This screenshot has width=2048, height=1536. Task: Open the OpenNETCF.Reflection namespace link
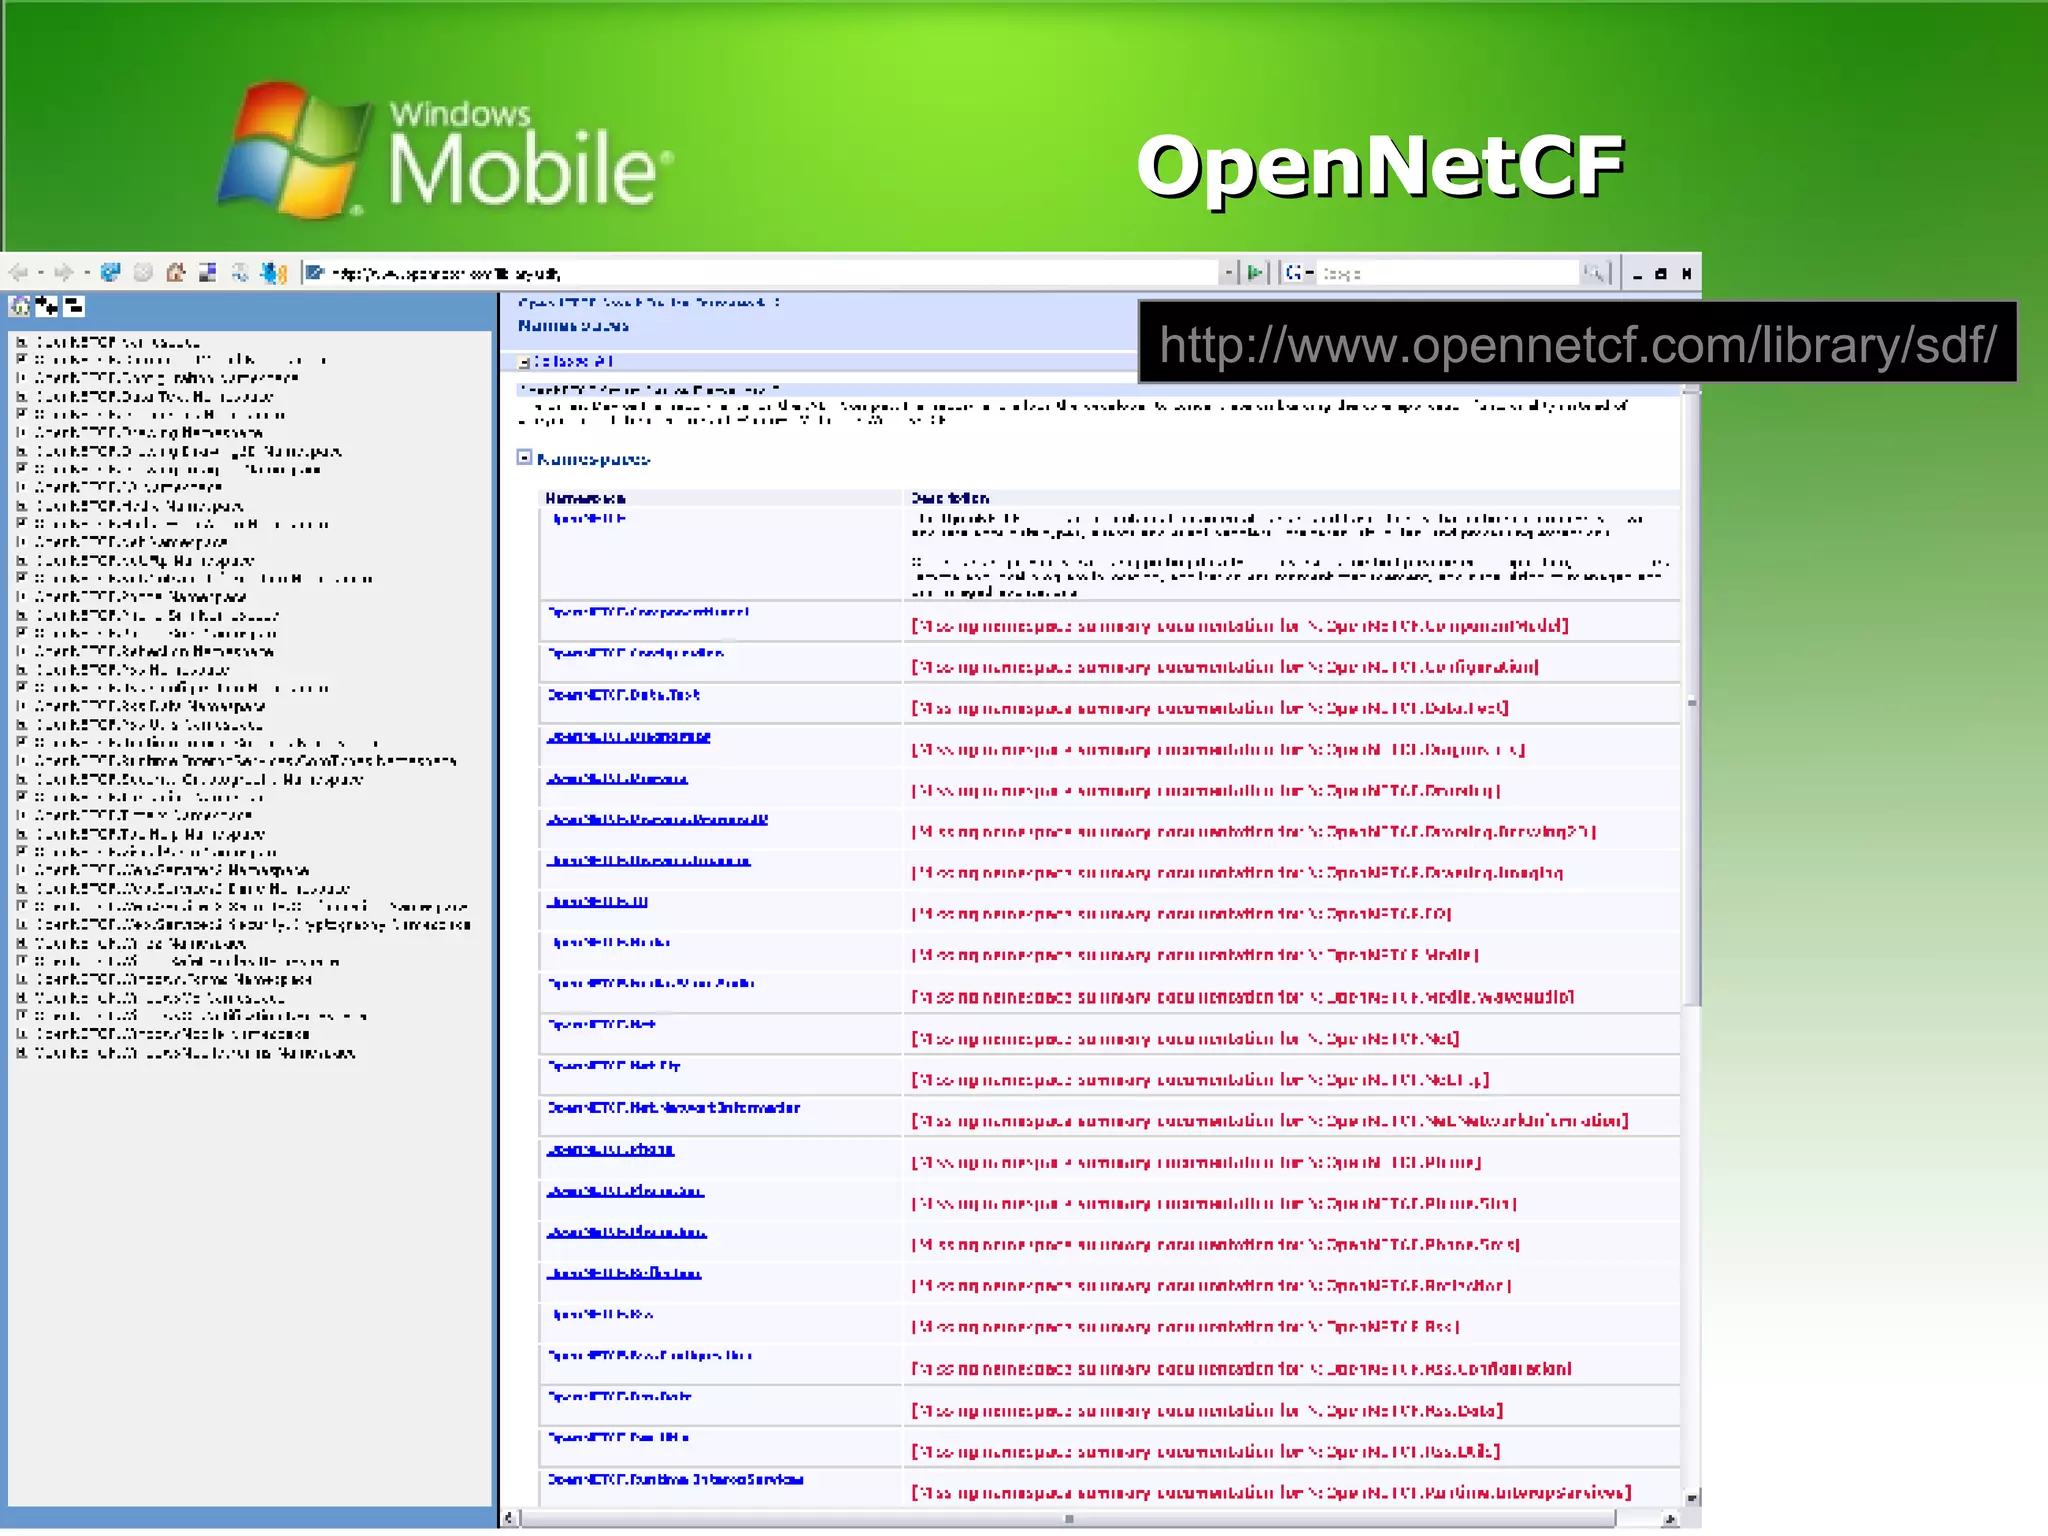624,1273
